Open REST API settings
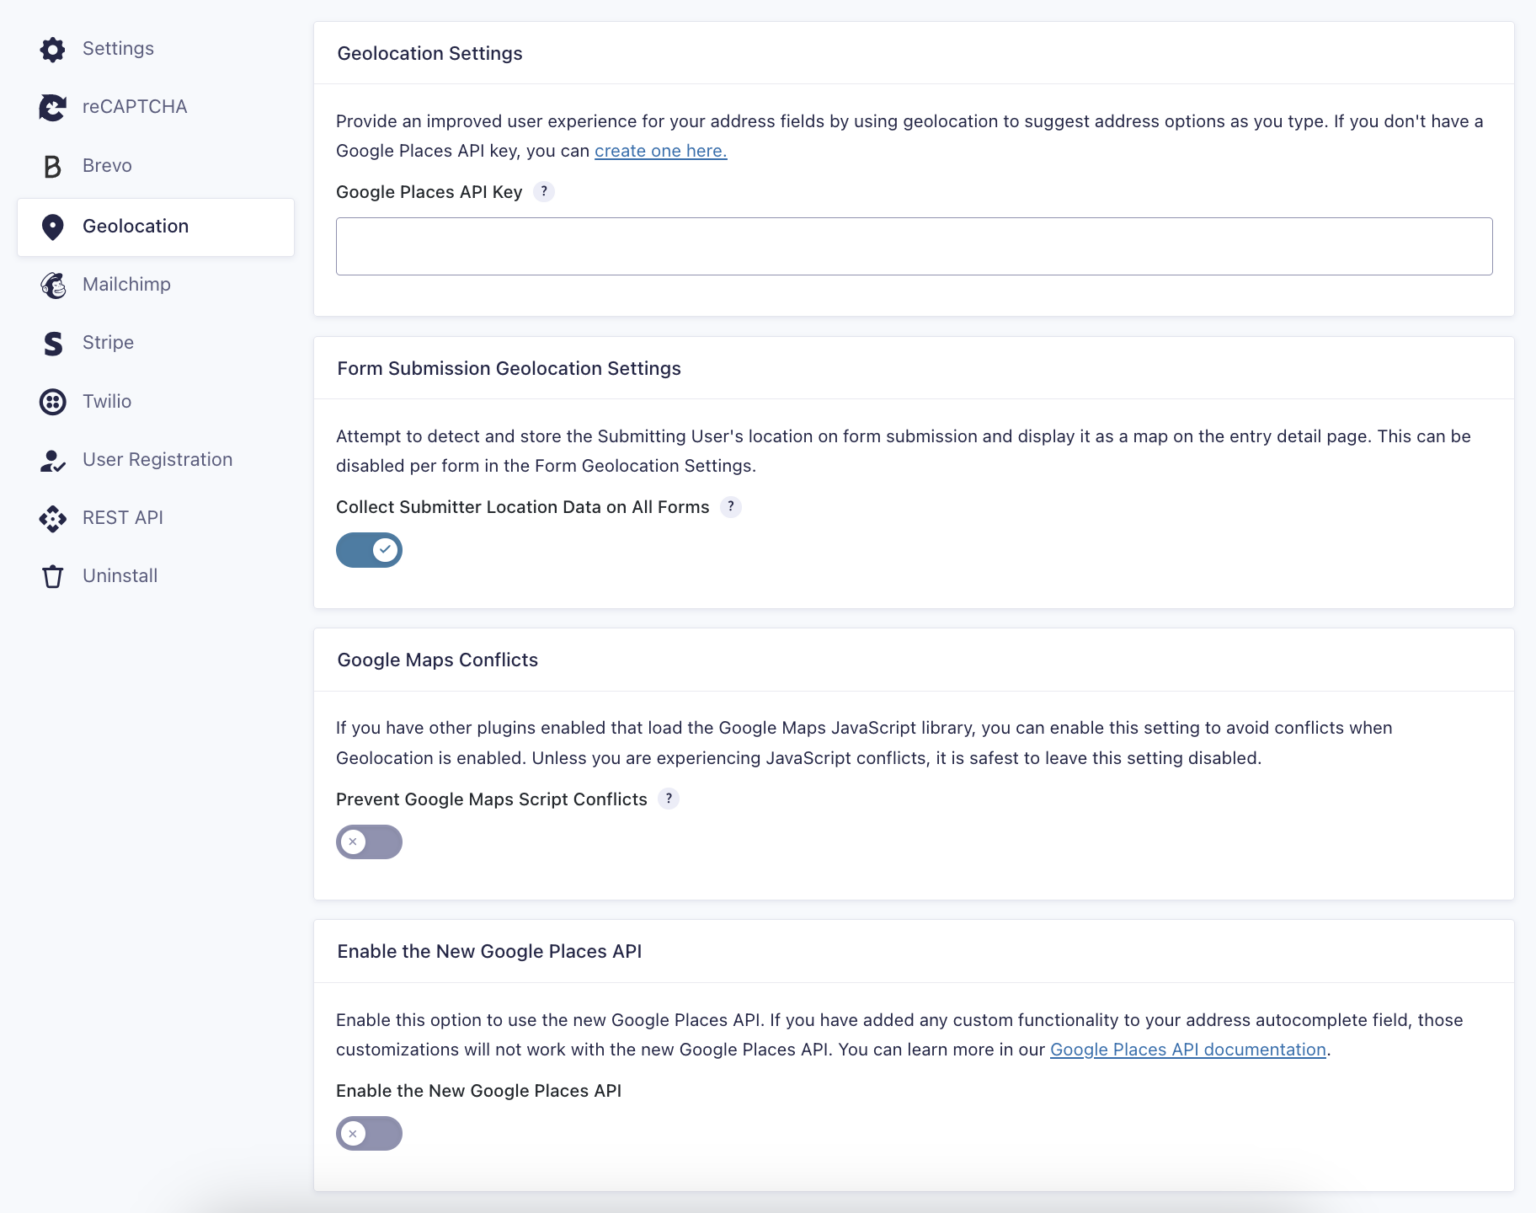 point(156,518)
